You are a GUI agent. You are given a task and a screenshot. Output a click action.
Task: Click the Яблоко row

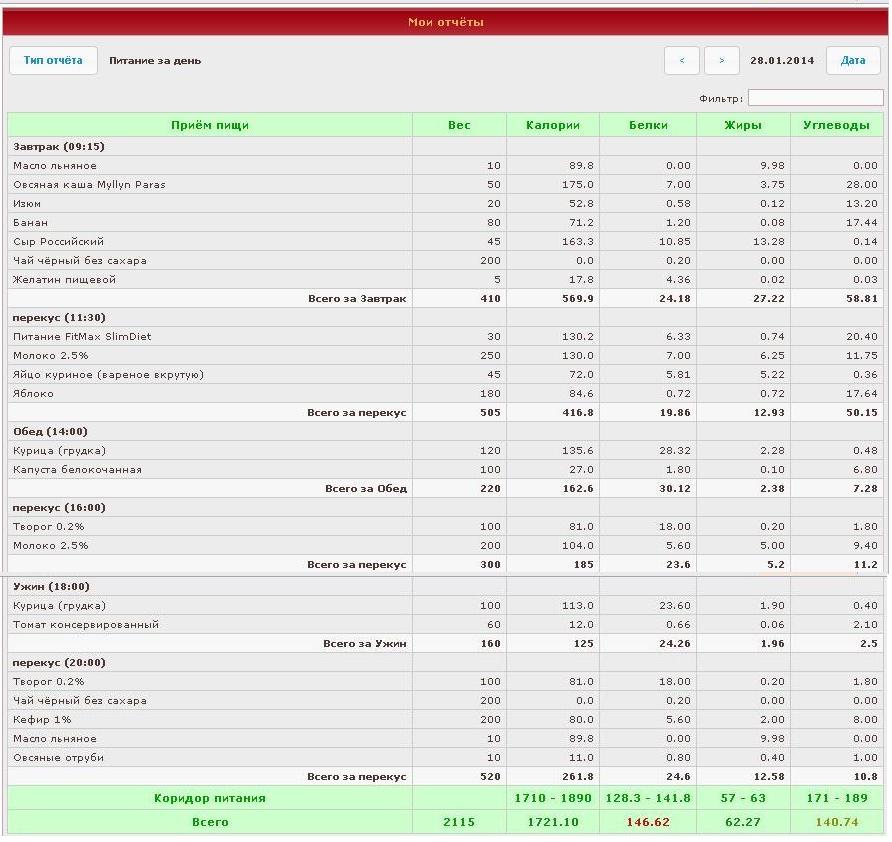[x=445, y=394]
